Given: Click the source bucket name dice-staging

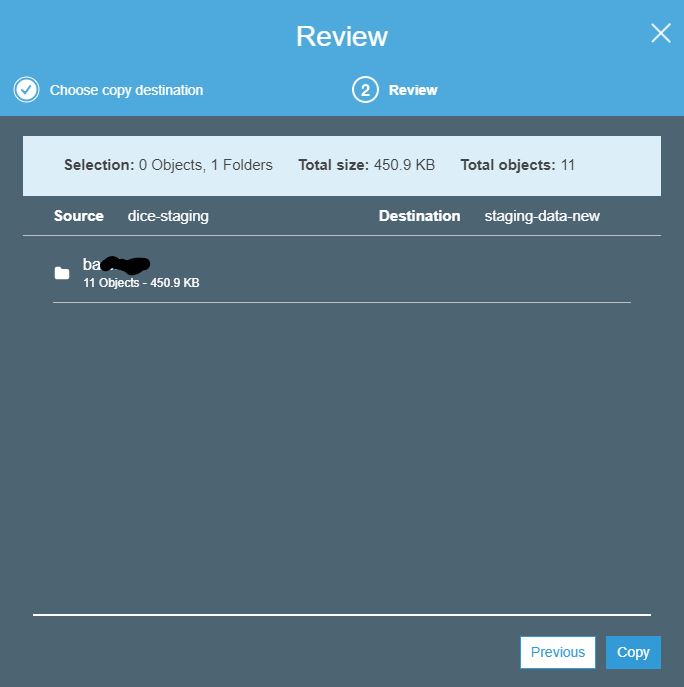Looking at the screenshot, I should click(x=168, y=216).
